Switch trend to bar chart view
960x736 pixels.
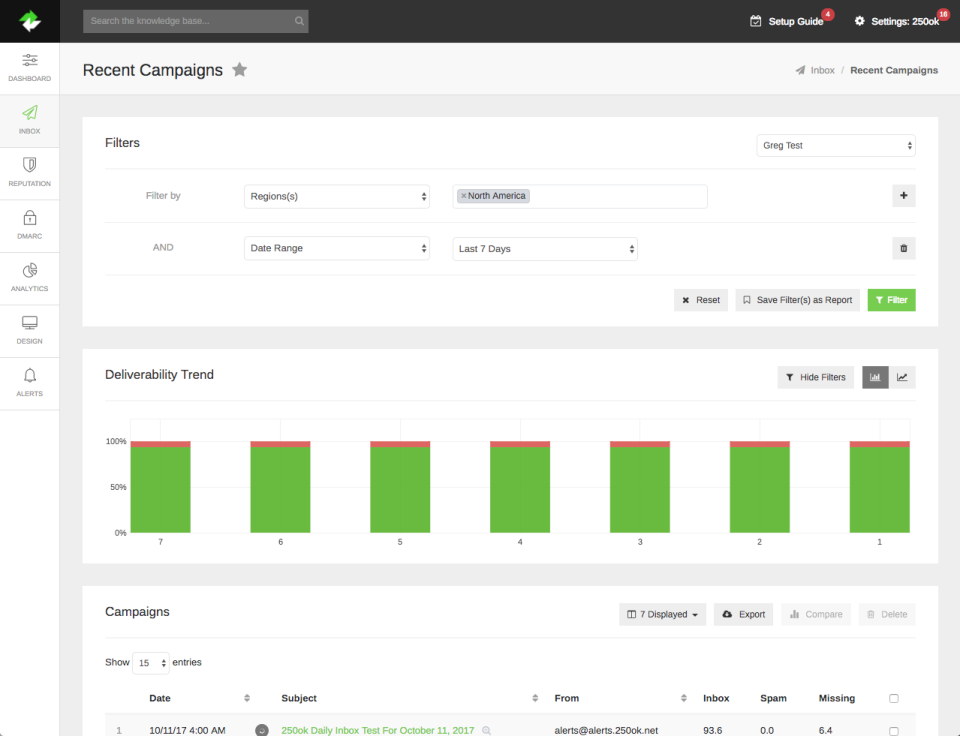875,377
